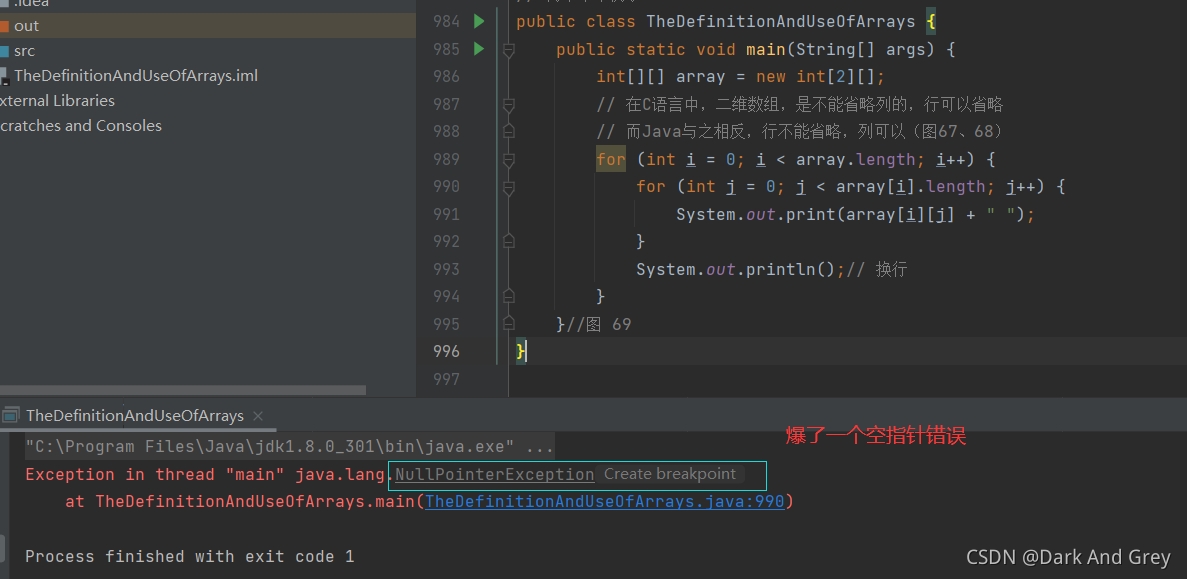Click opening yellow brace on line 984
Viewport: 1187px width, 579px height.
point(931,21)
